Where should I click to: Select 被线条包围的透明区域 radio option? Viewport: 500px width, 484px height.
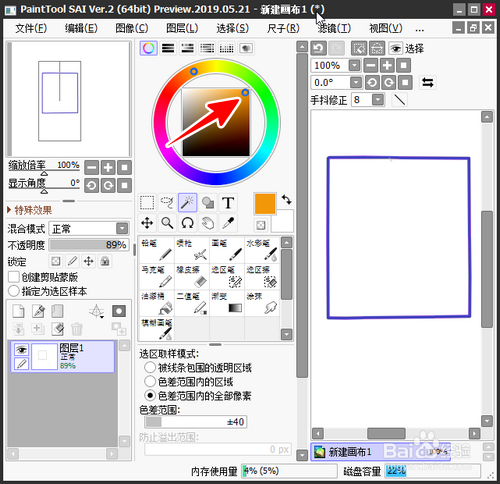(x=150, y=367)
